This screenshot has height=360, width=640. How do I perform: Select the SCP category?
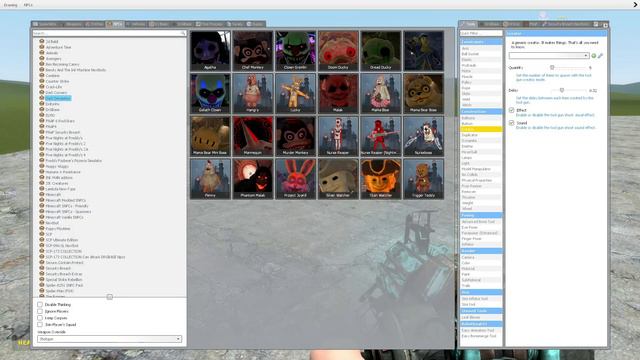click(x=49, y=234)
